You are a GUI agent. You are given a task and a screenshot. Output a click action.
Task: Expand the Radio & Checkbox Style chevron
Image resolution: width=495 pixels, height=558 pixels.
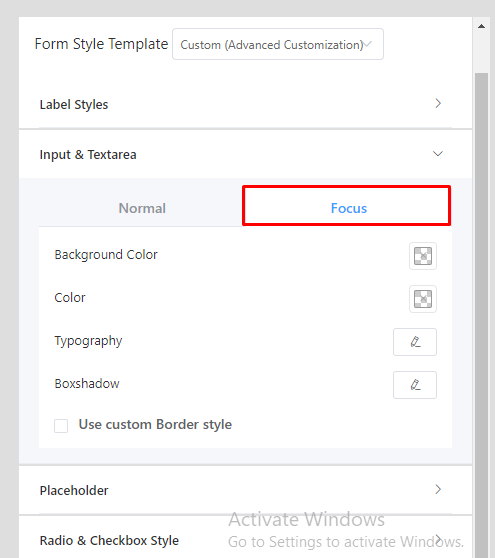pos(438,539)
